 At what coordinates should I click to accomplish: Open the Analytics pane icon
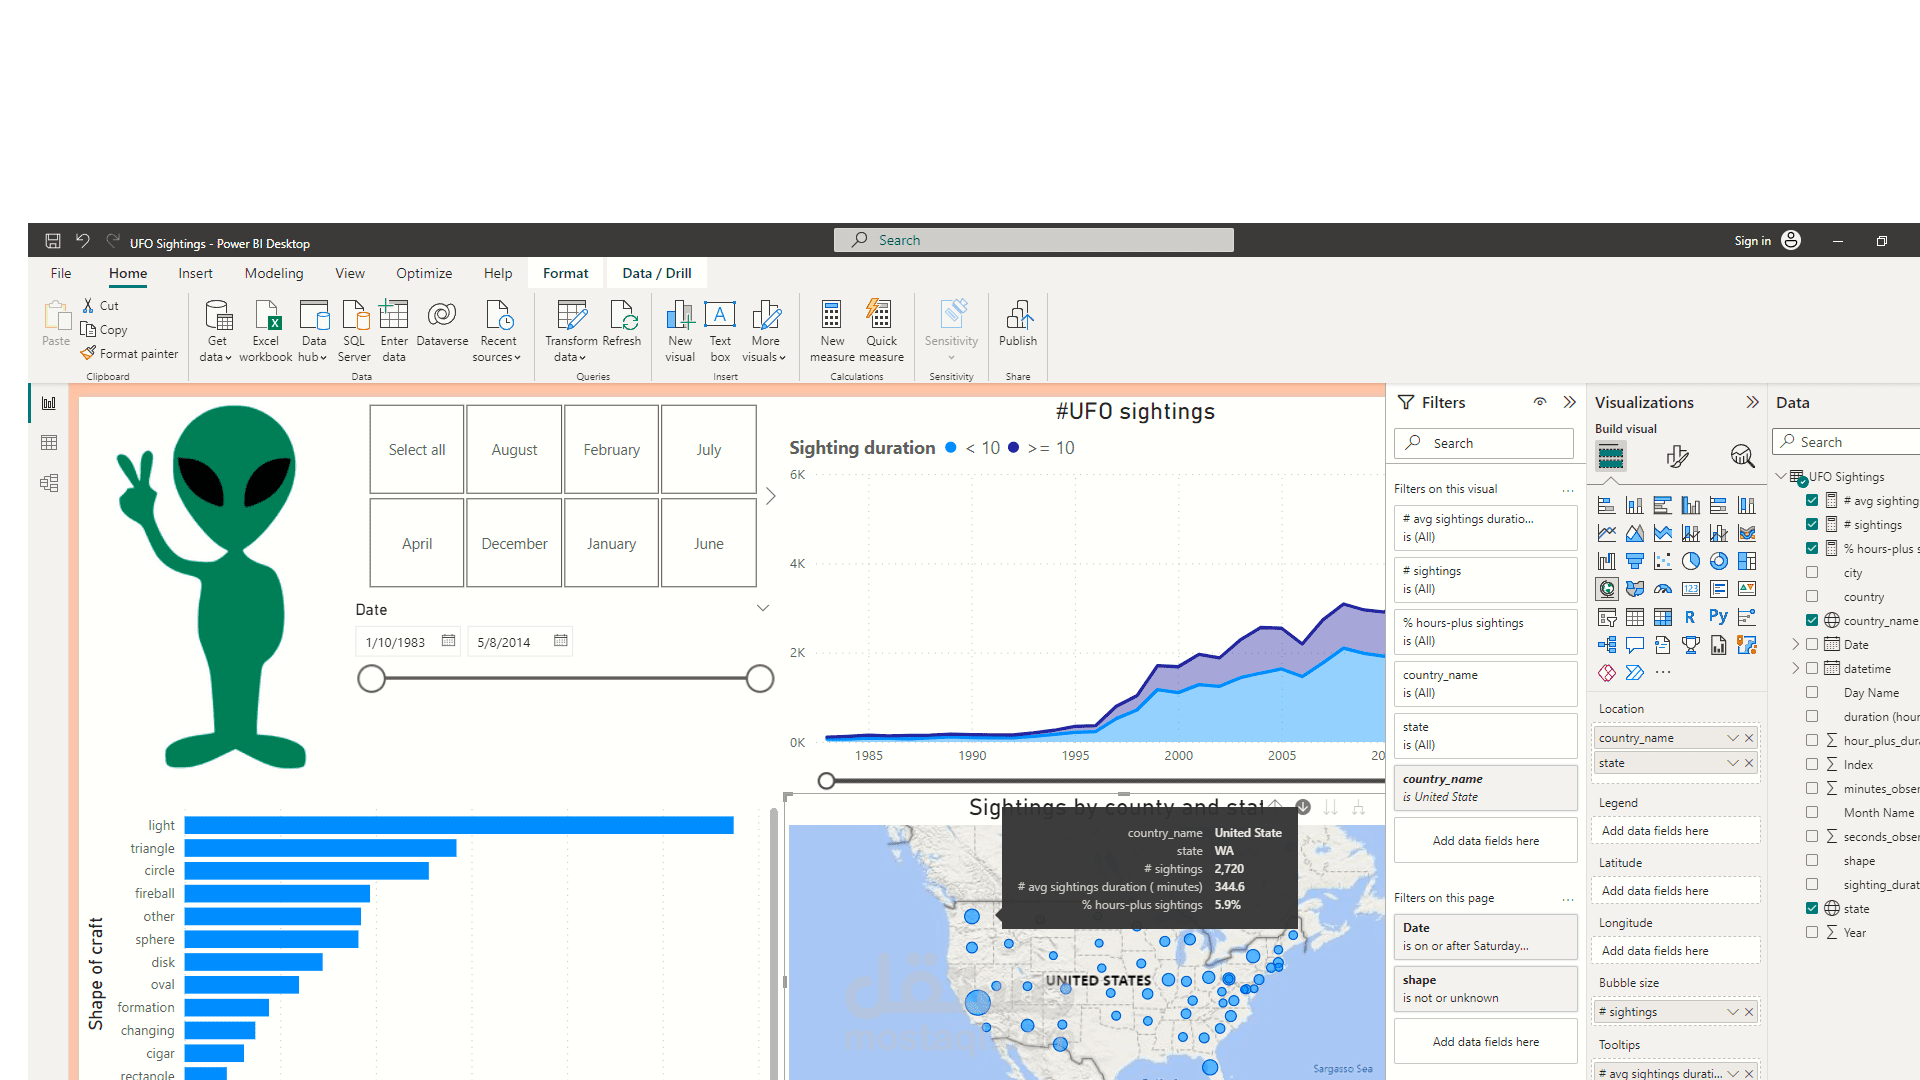(1742, 456)
